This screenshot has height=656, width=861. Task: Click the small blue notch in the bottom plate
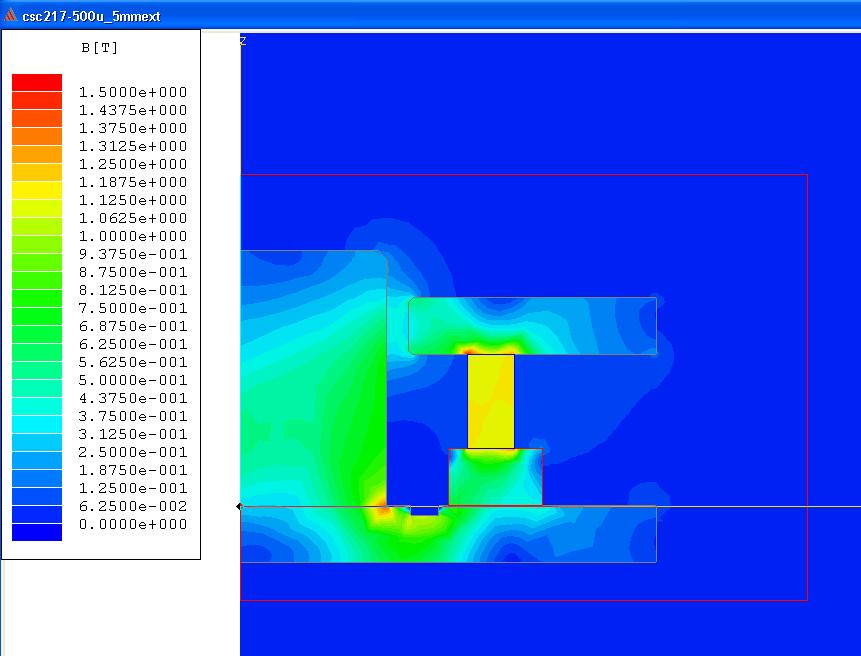tap(424, 511)
